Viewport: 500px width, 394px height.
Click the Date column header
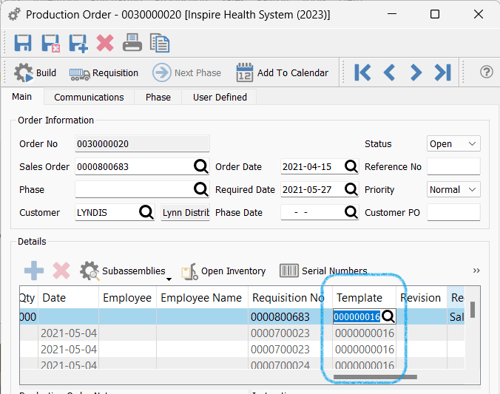pos(68,298)
